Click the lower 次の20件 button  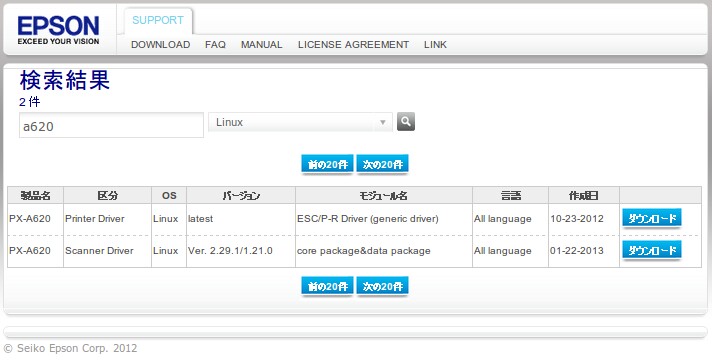pyautogui.click(x=382, y=286)
